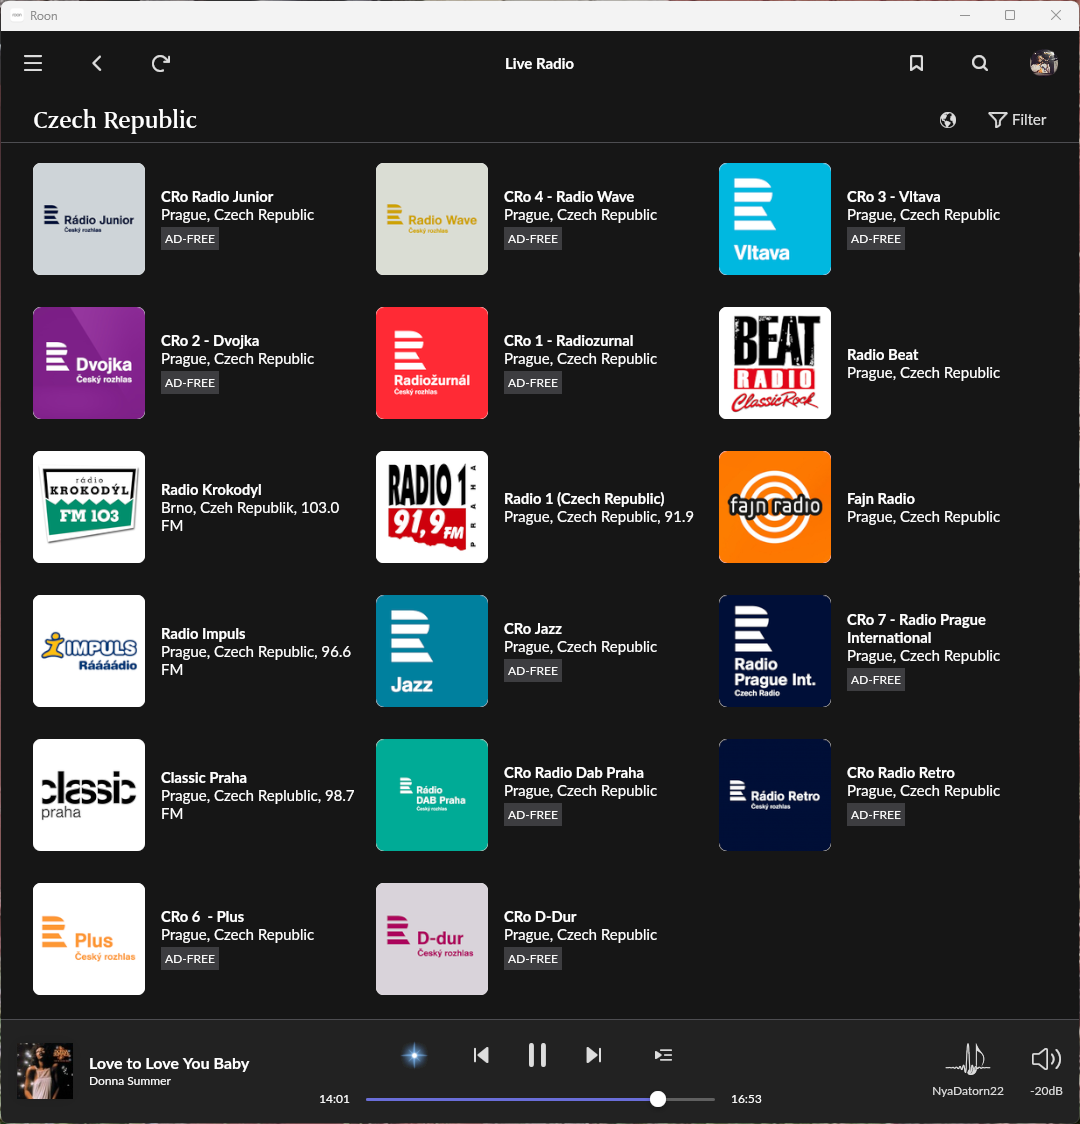
Task: Select the Classic Praha title
Action: pos(204,778)
